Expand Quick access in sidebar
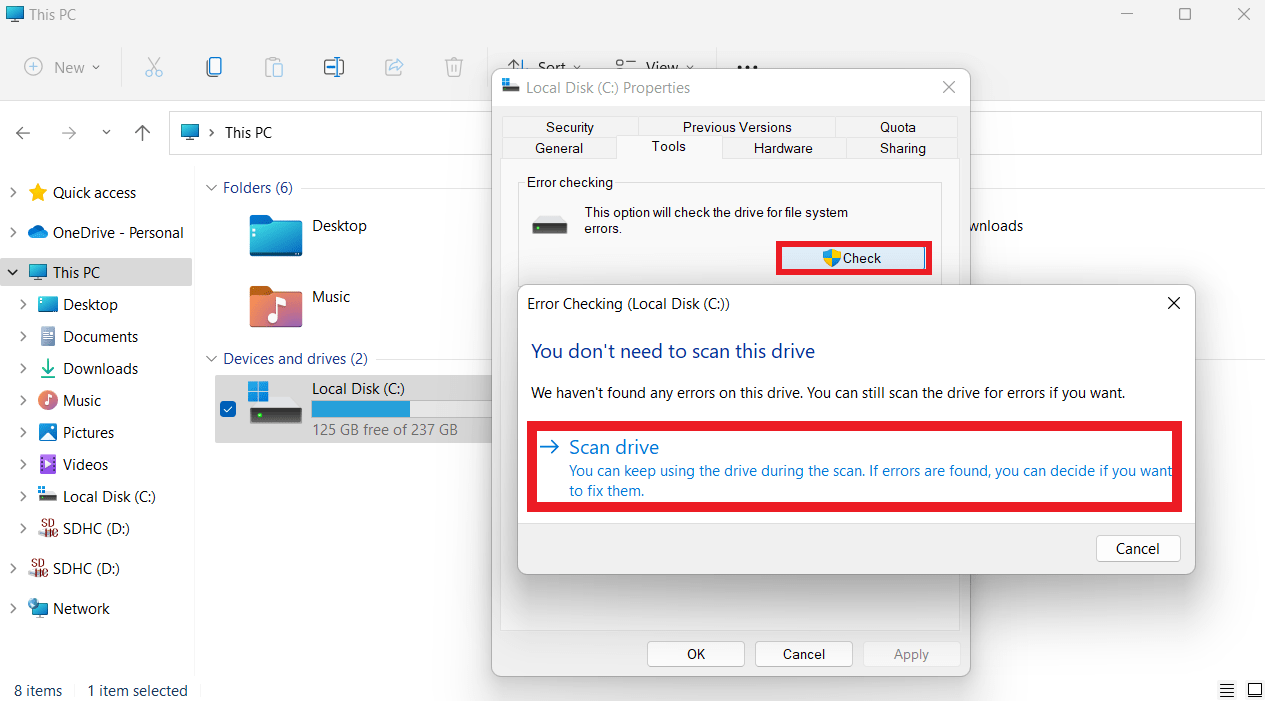1265x701 pixels. pyautogui.click(x=13, y=192)
